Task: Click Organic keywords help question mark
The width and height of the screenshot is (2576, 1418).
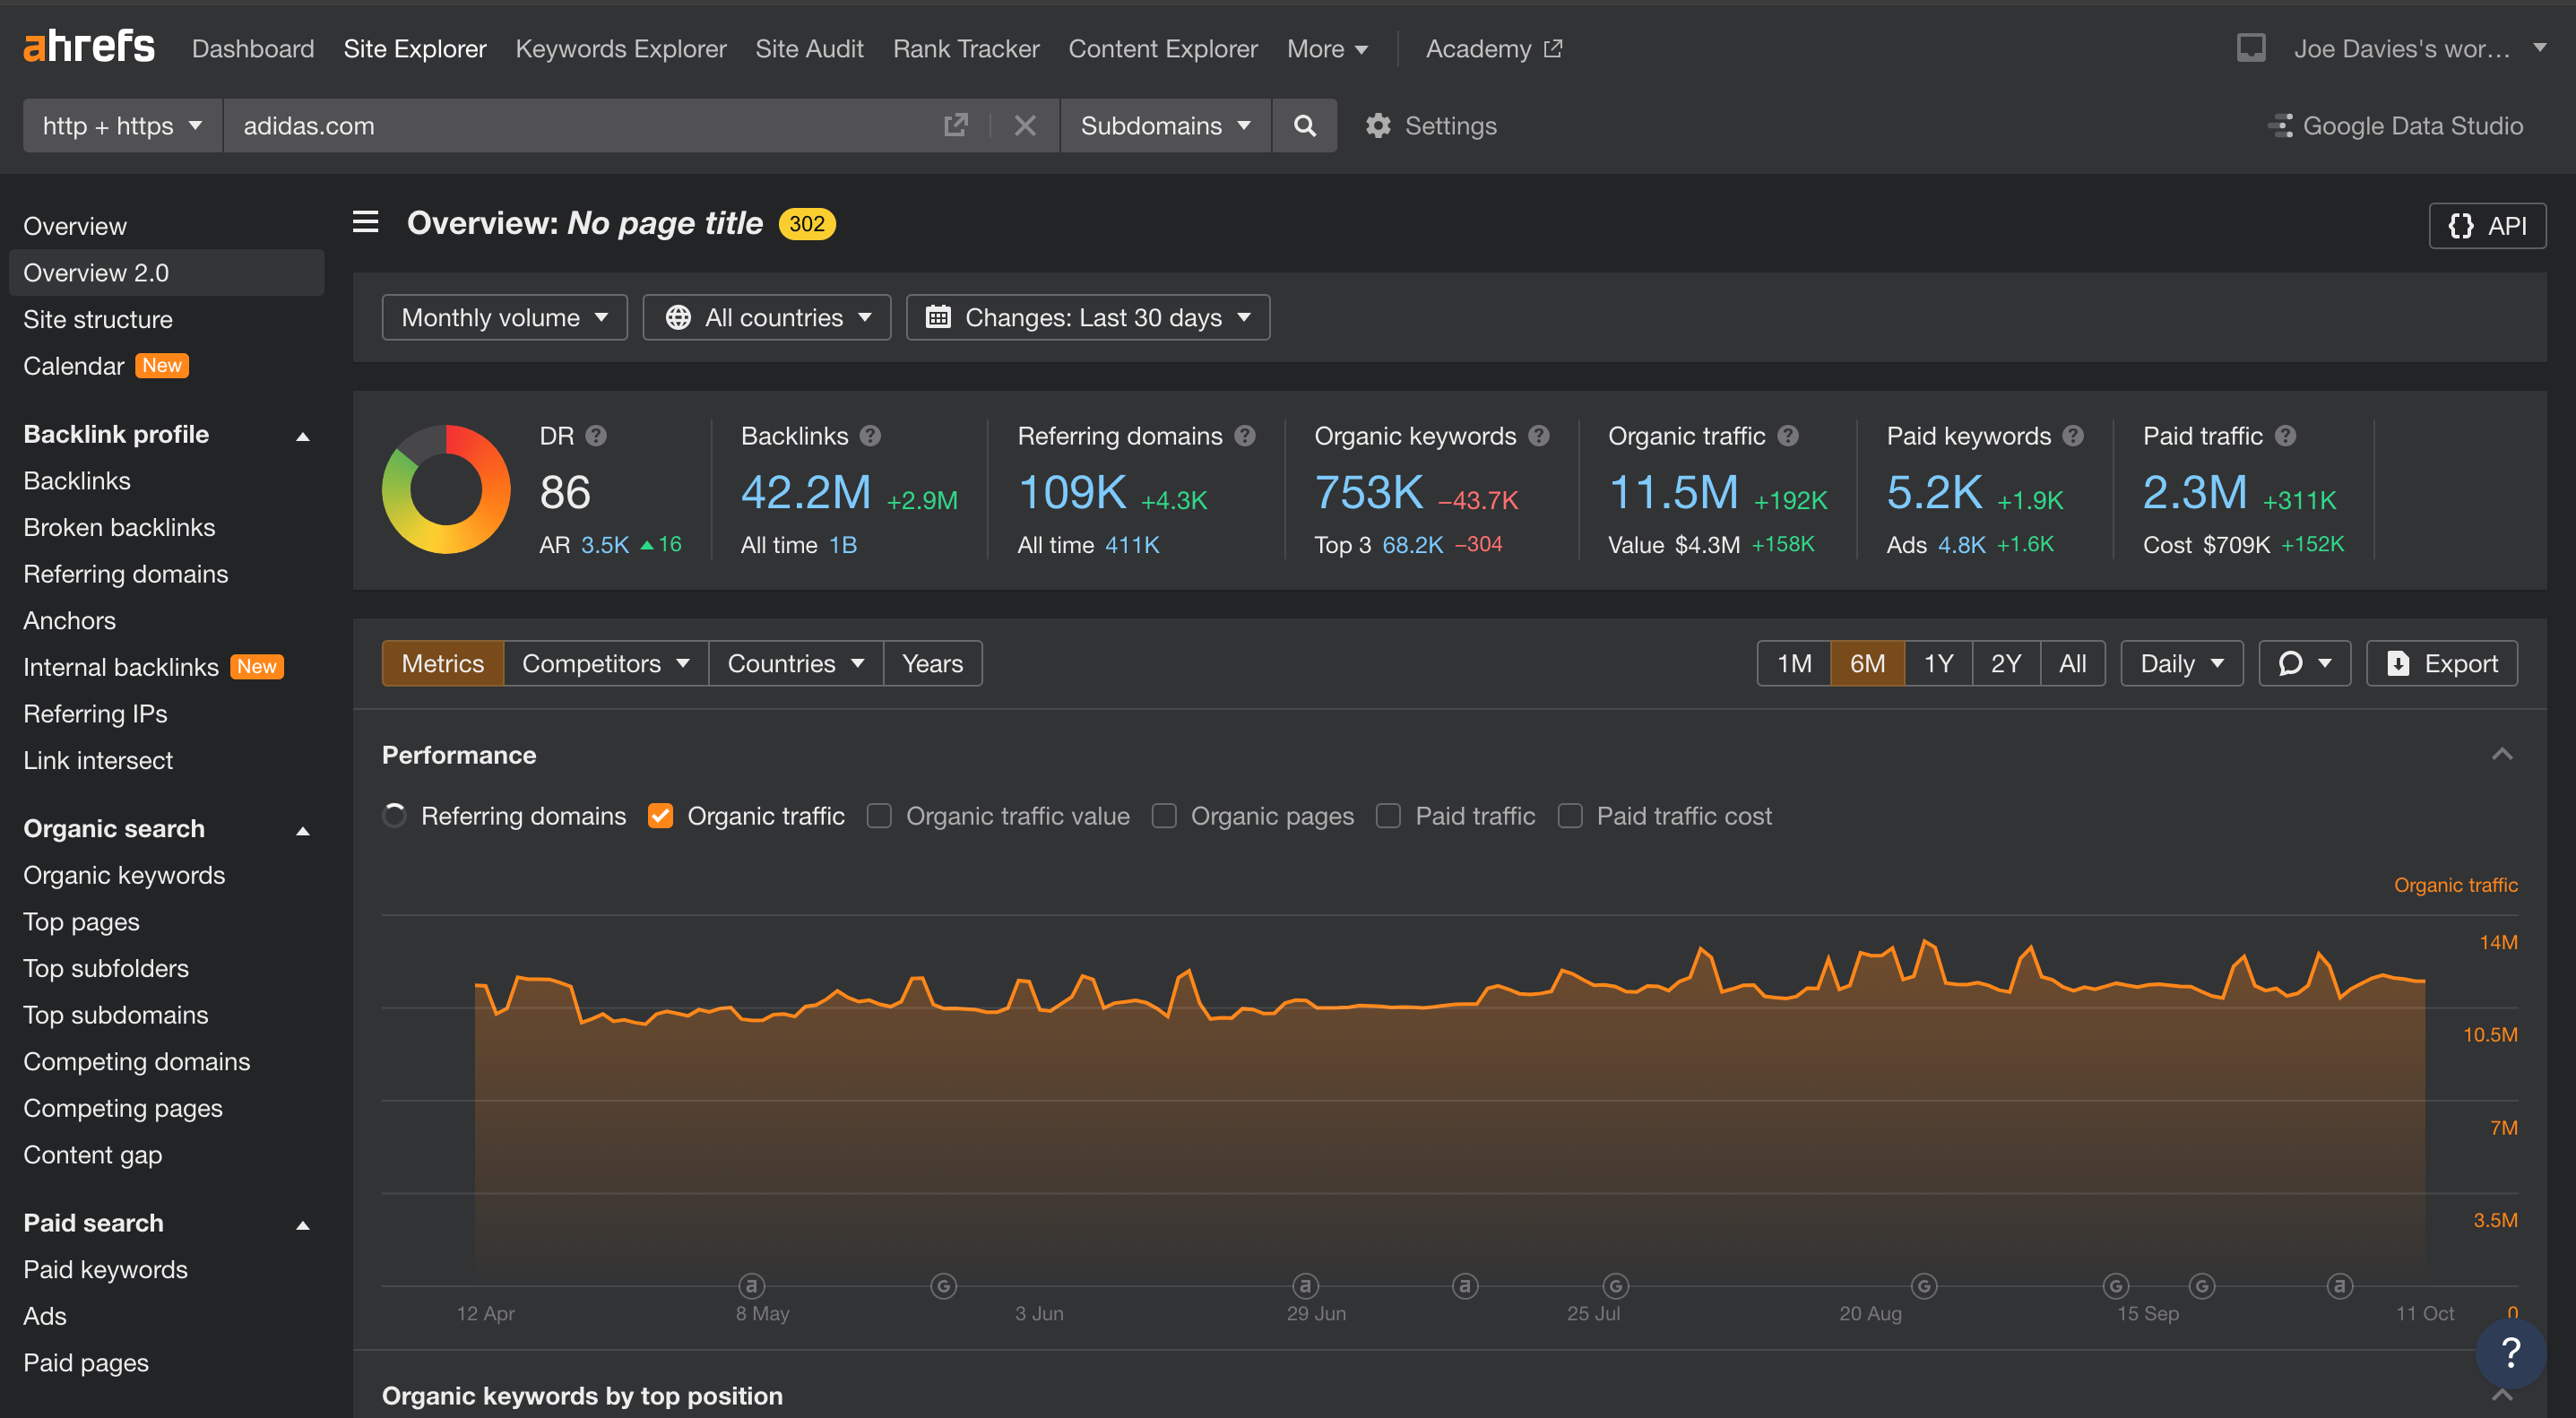Action: tap(1539, 436)
